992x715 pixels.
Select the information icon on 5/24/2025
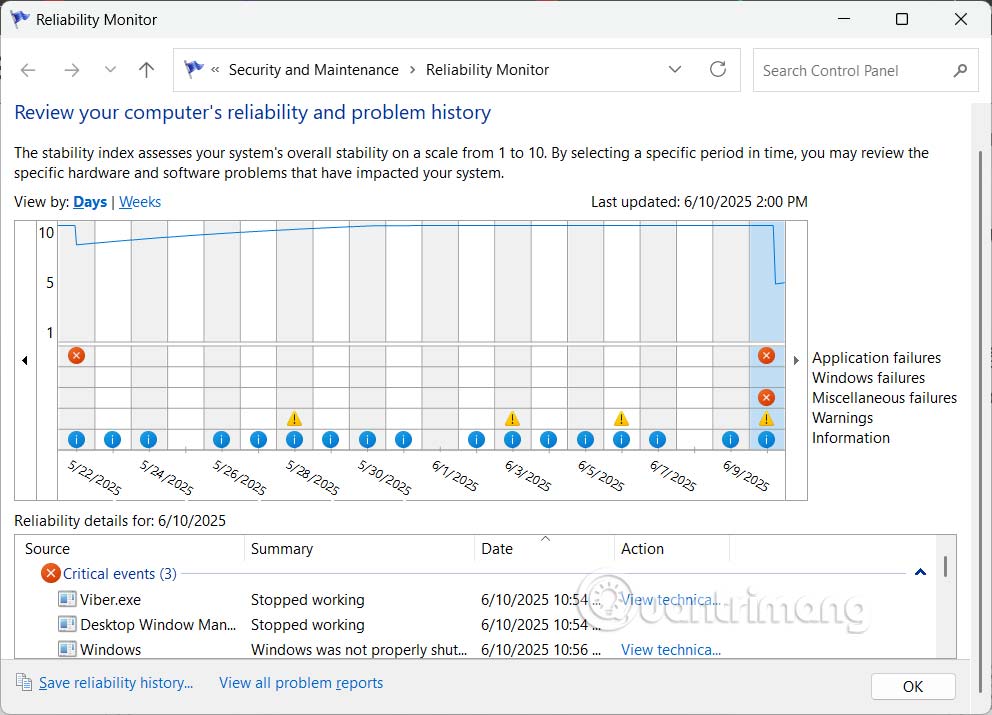point(148,439)
